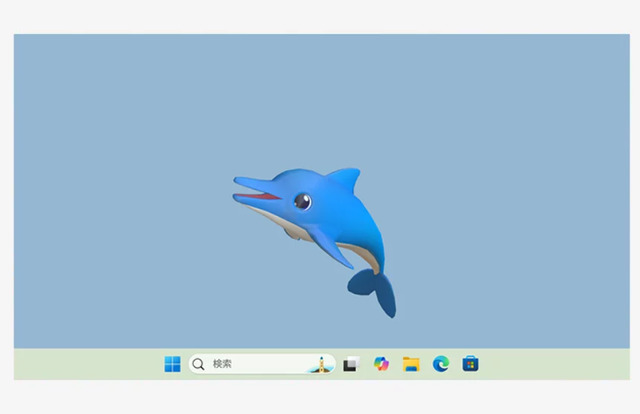Click the lighthouse search highlight icon
Image resolution: width=640 pixels, height=414 pixels.
click(x=321, y=364)
